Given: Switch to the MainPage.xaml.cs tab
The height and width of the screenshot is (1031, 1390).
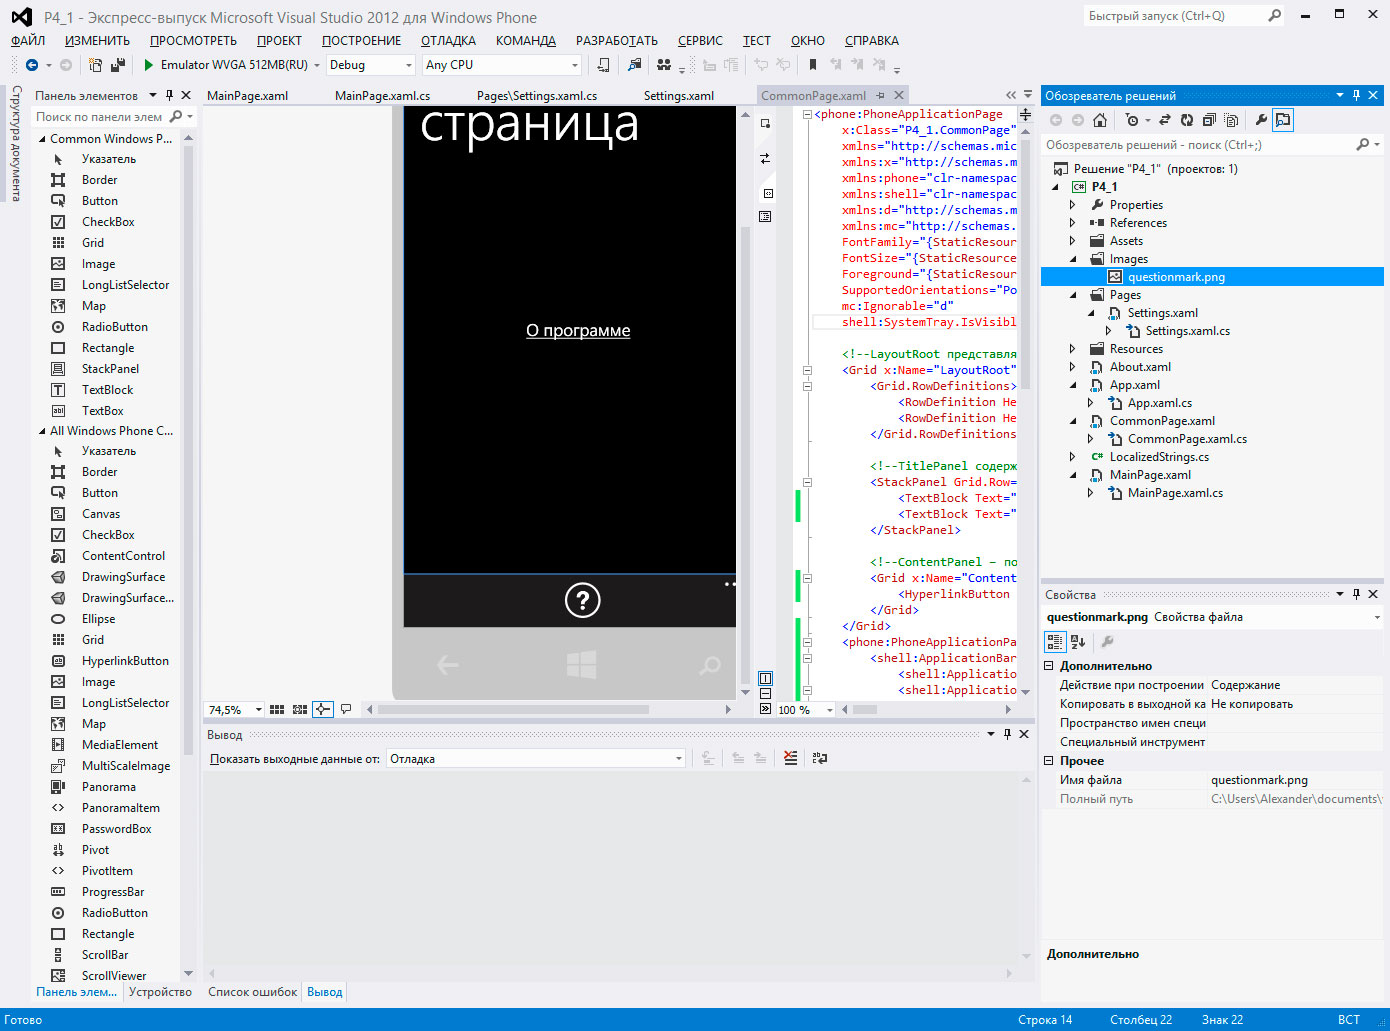Looking at the screenshot, I should click(382, 96).
